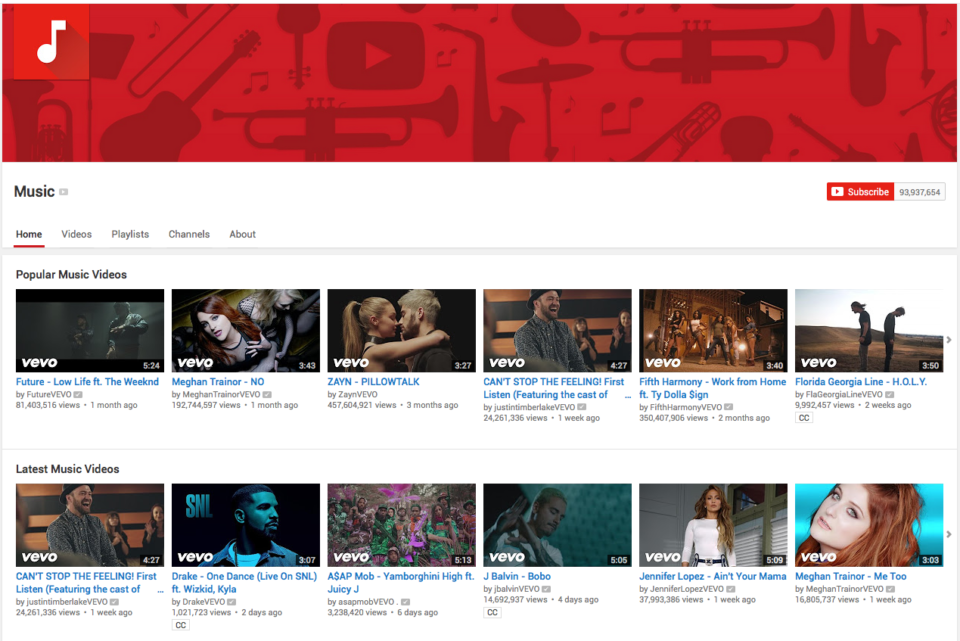Click the 93,937,654 subscriber count box
Image resolution: width=960 pixels, height=641 pixels.
(x=919, y=192)
